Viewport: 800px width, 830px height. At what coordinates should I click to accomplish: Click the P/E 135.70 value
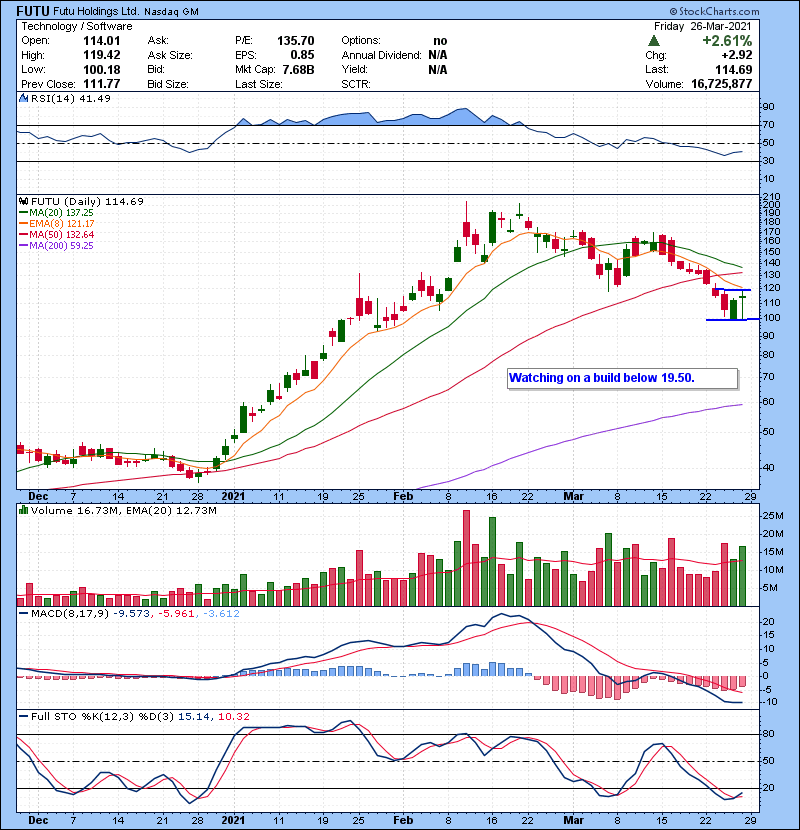(x=295, y=41)
